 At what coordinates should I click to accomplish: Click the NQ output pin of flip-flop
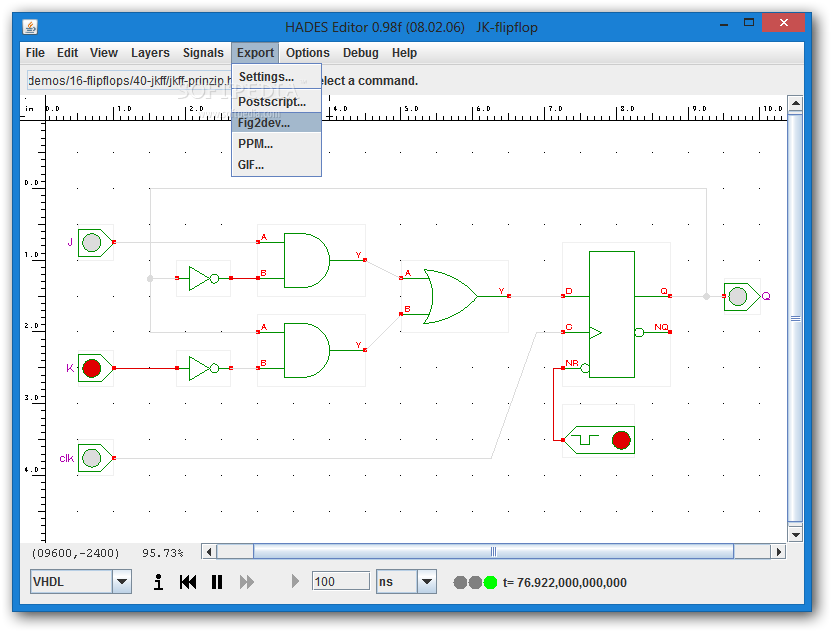click(670, 332)
